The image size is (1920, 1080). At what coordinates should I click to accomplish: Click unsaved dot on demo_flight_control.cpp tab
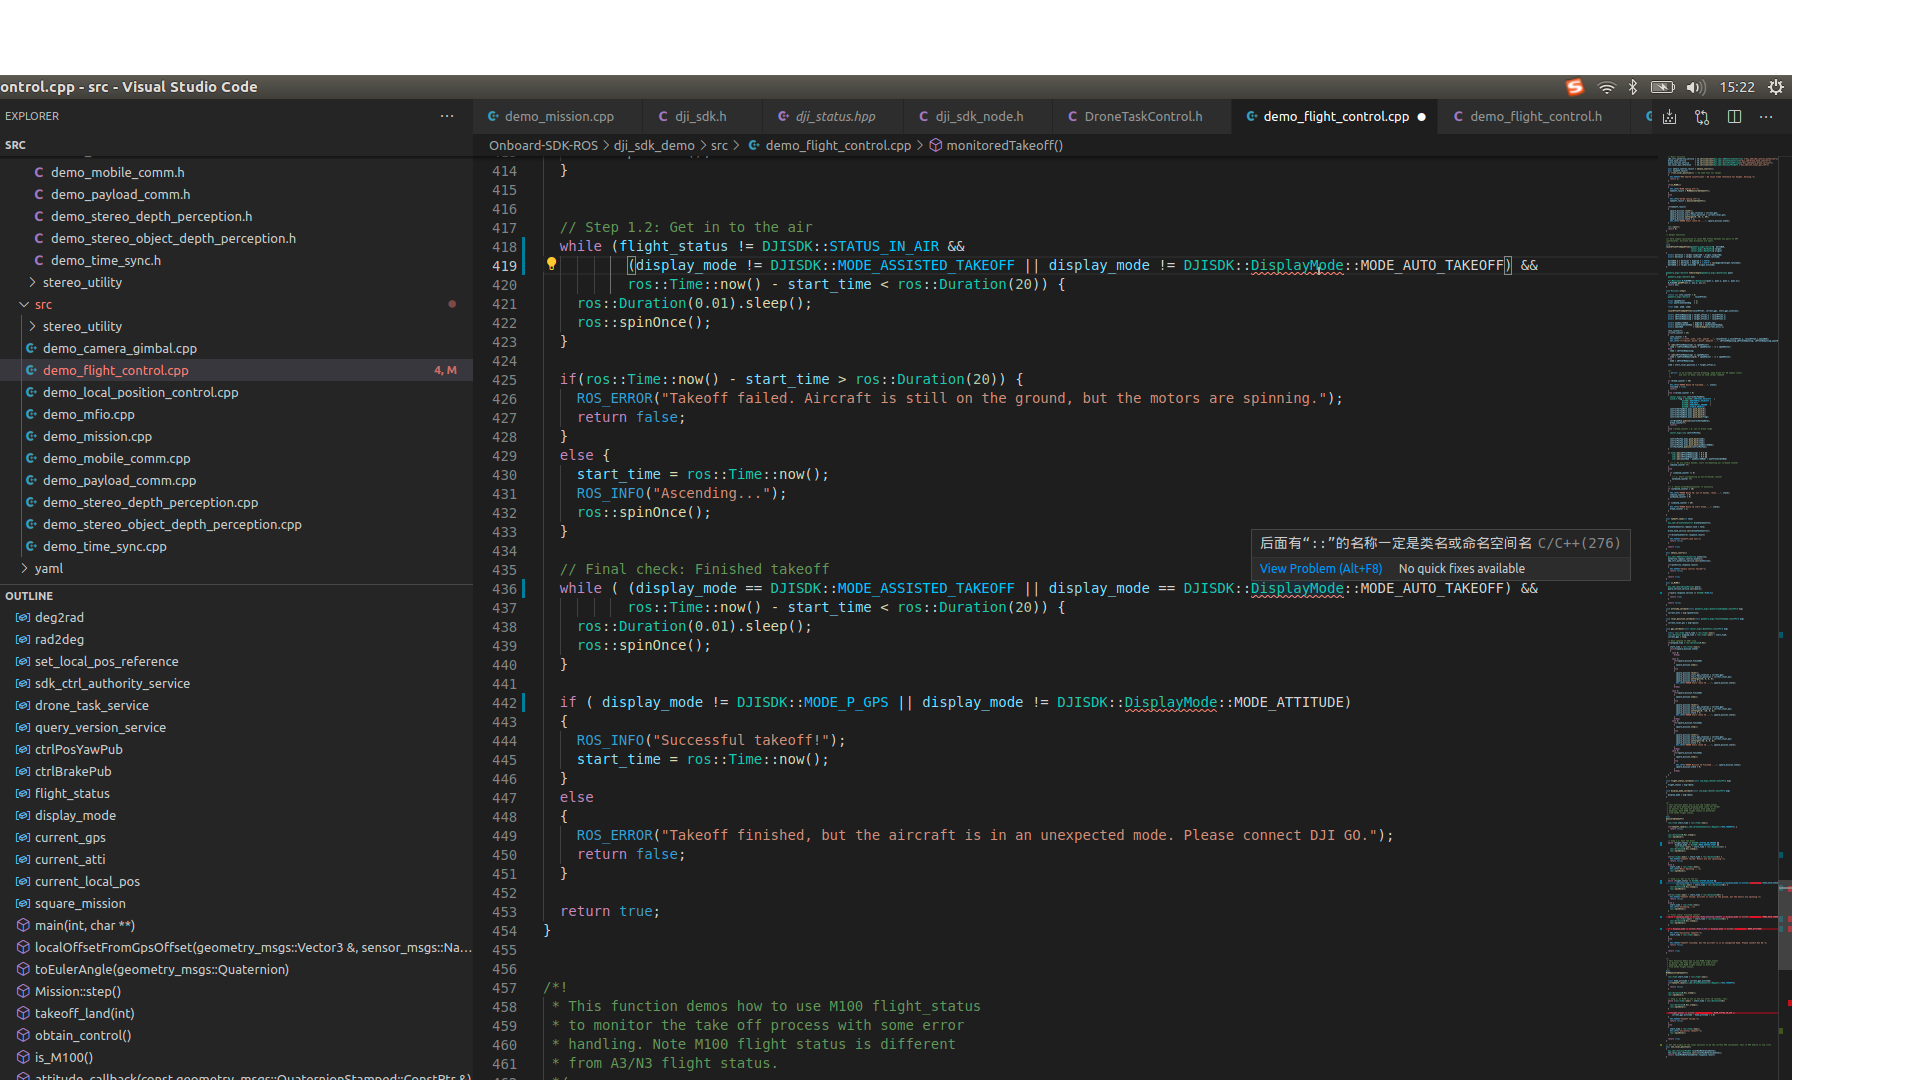pos(1421,117)
